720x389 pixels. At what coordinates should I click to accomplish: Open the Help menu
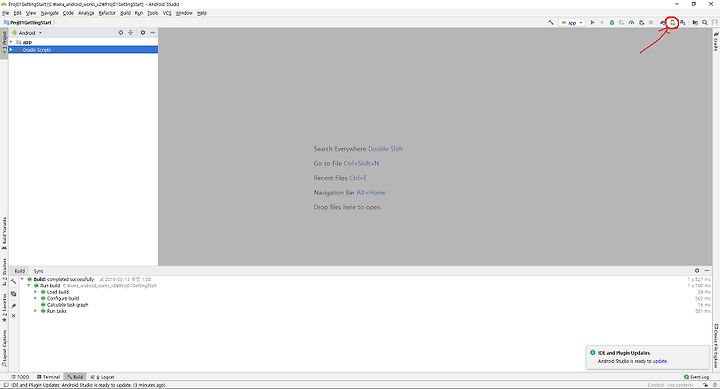[x=202, y=13]
